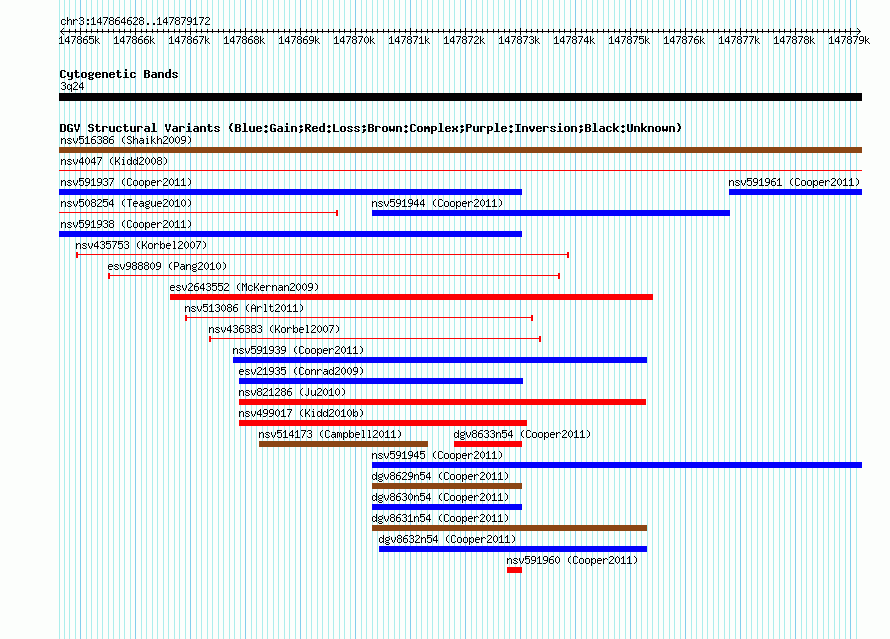Click the nsv508254 (Teague2010) label
890x639 pixels.
point(126,203)
